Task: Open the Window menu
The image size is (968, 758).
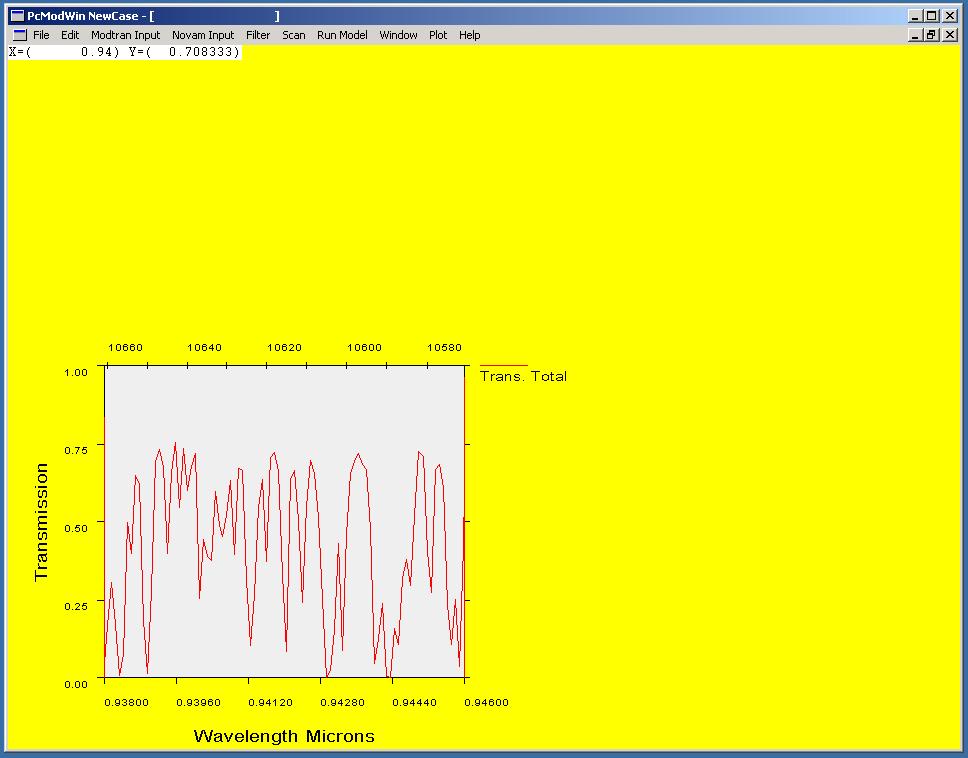Action: (398, 35)
